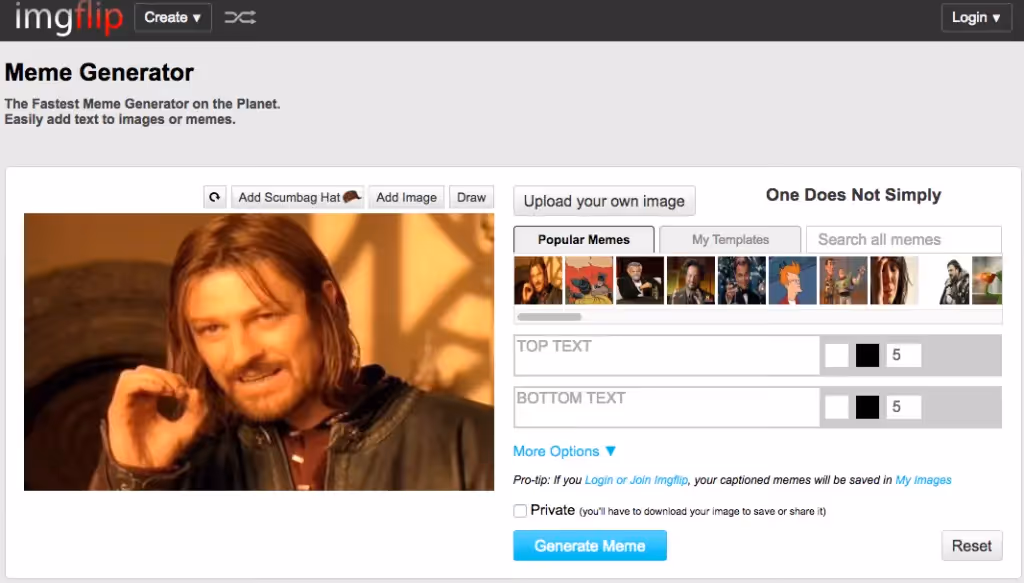
Task: Select Futurama Fry meme thumbnail
Action: 793,280
